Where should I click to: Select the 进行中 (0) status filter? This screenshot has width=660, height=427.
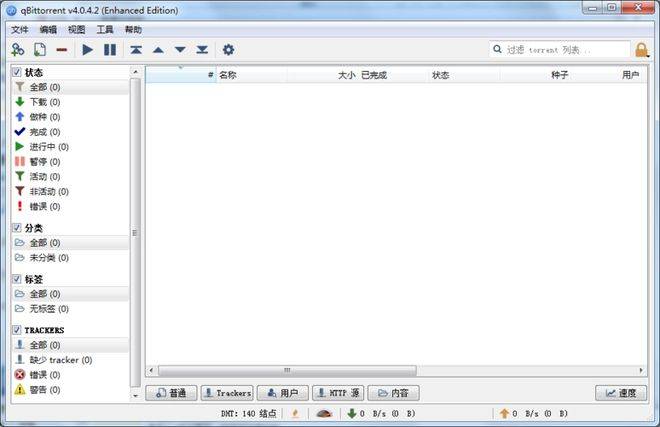(70, 147)
